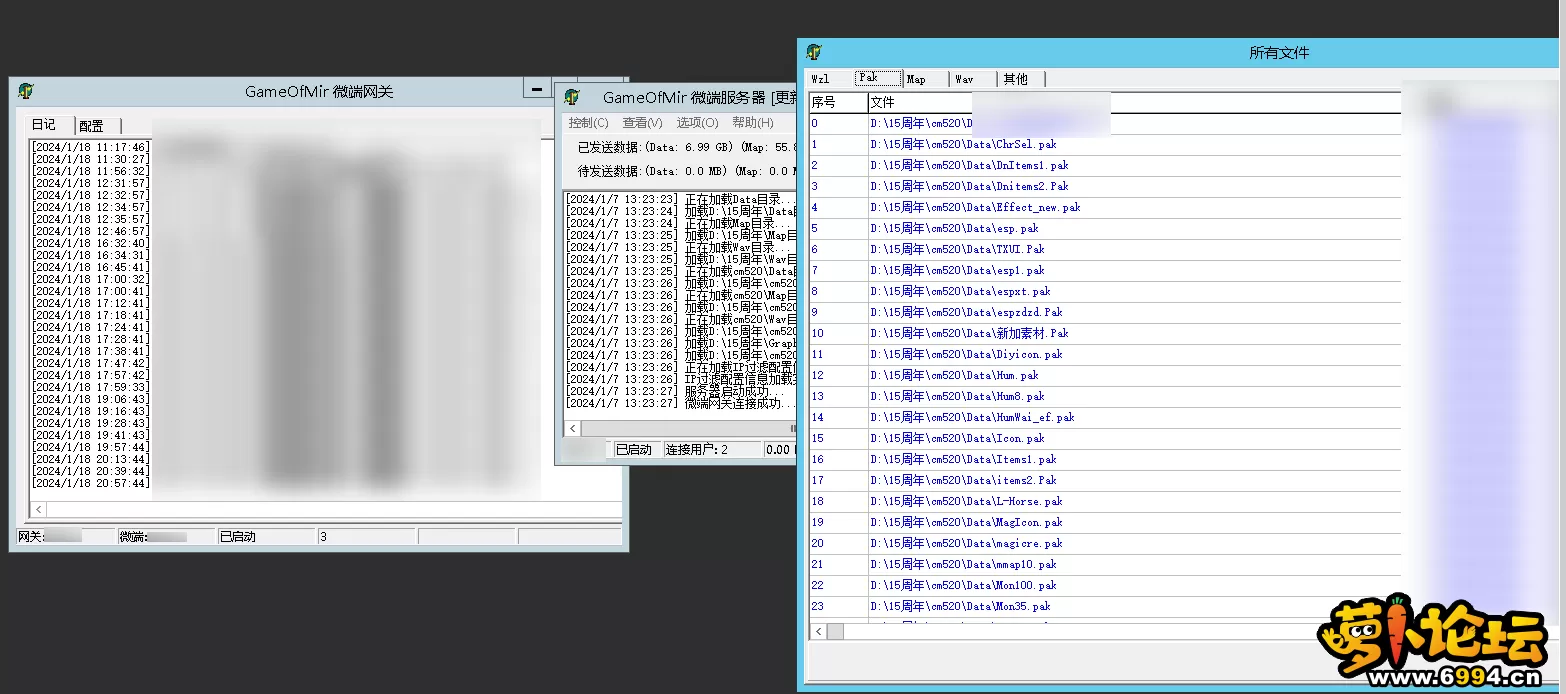Select the Hum8.pak file row

tap(1105, 397)
